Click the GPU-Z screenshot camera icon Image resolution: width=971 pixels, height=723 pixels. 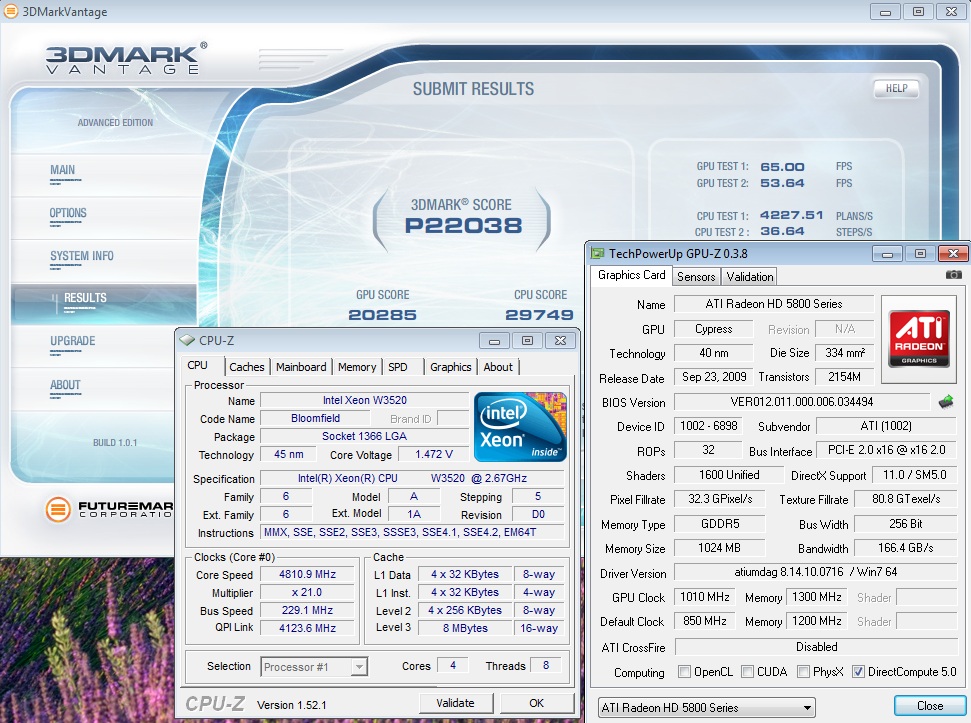(x=954, y=274)
